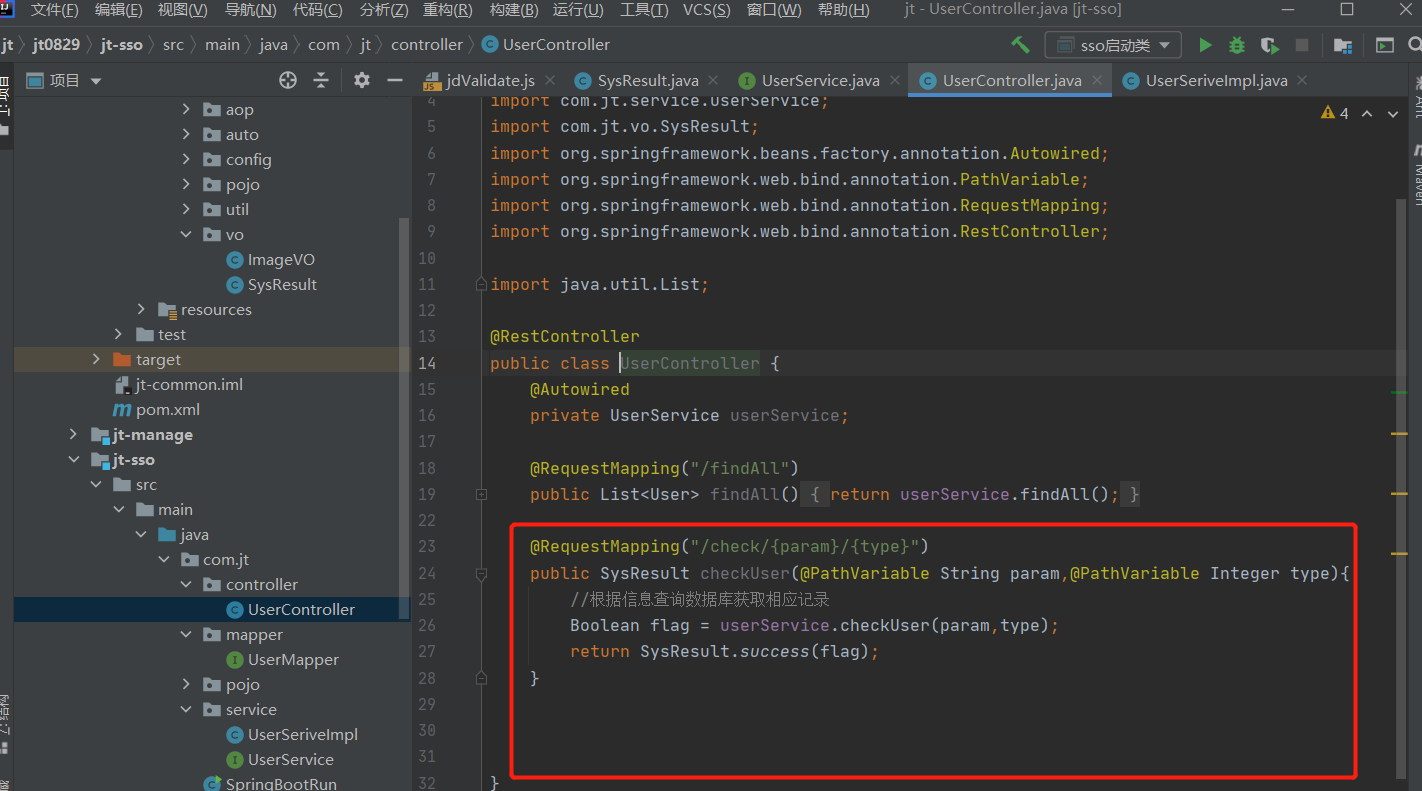Select UserSeriveImpl class in project tree

point(292,734)
